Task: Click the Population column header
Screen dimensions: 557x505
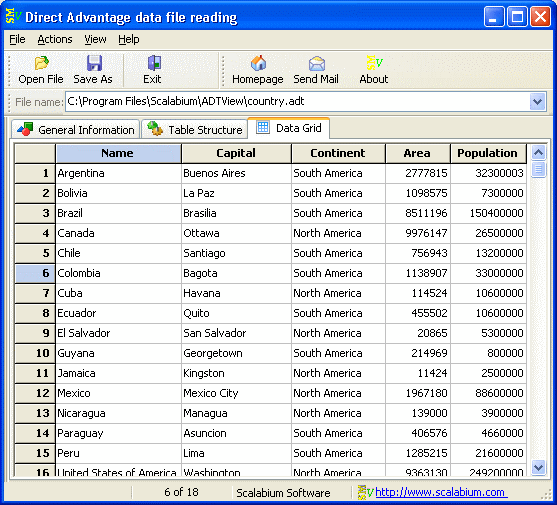Action: pyautogui.click(x=488, y=153)
